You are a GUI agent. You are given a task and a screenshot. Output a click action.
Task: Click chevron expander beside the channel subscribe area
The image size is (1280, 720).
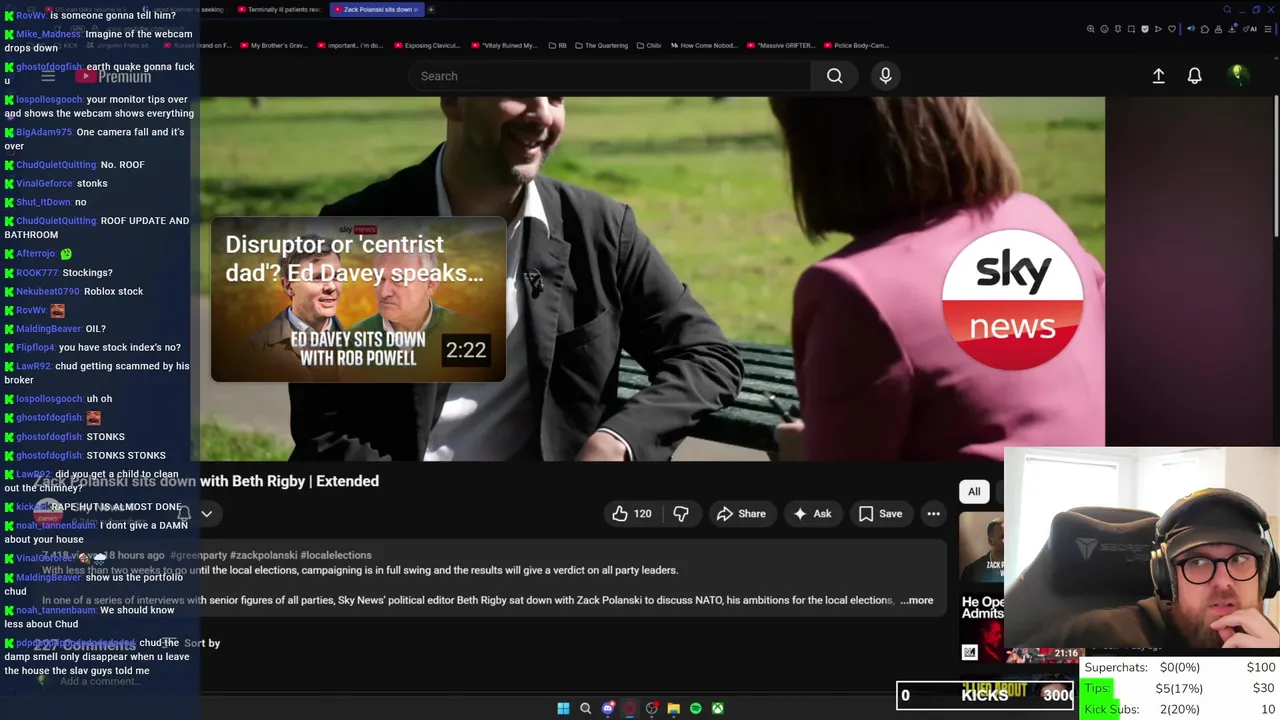[206, 514]
